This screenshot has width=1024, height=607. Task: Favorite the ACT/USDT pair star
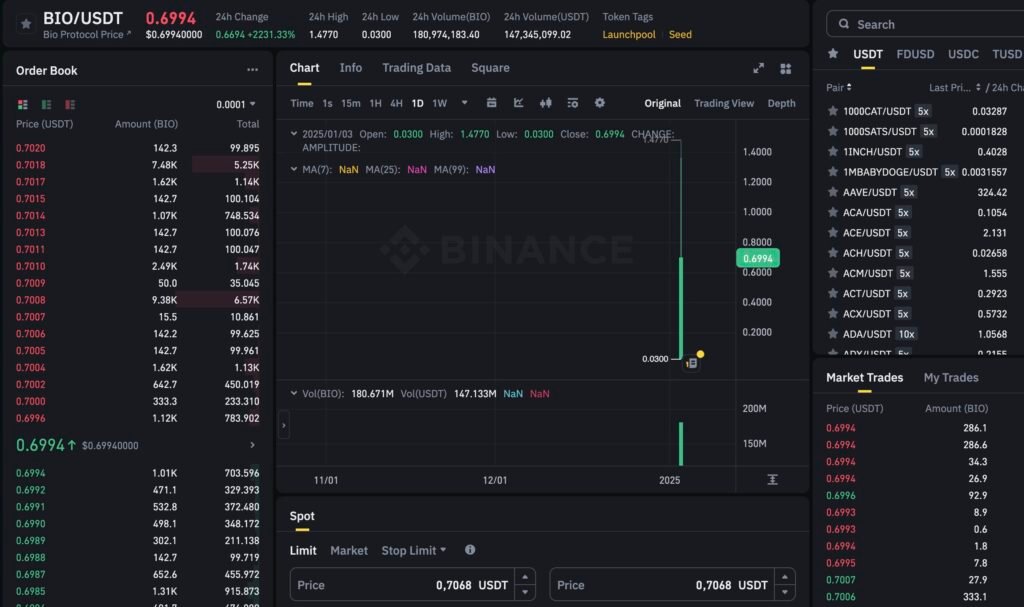833,293
